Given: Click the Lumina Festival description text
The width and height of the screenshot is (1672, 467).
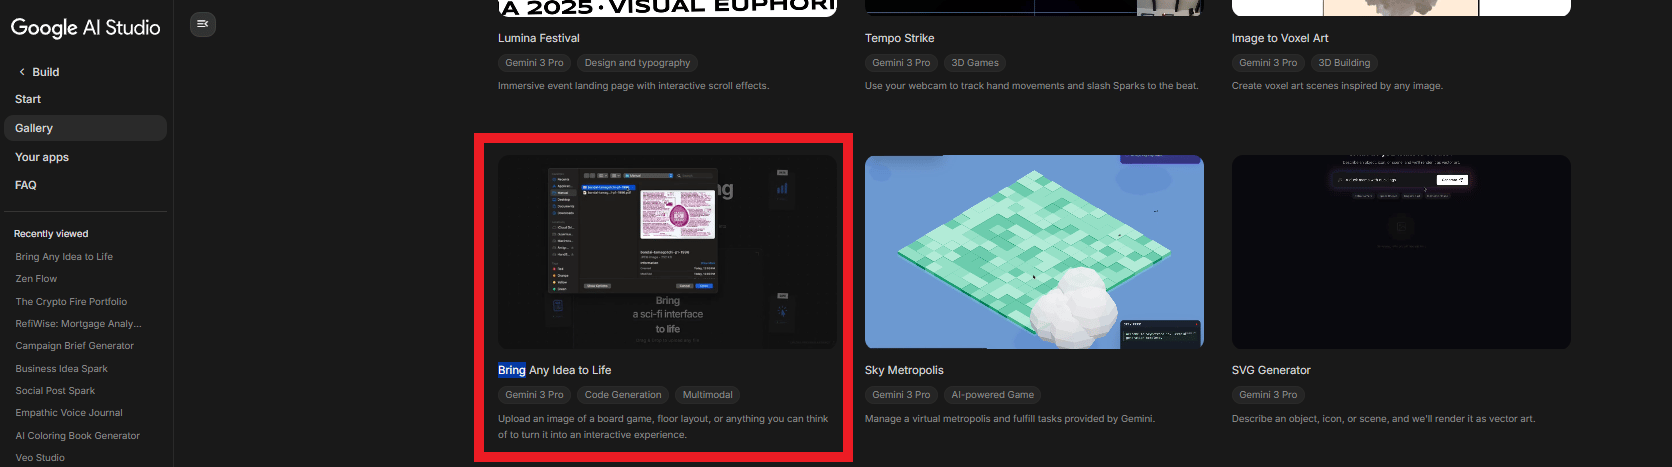Looking at the screenshot, I should point(633,86).
